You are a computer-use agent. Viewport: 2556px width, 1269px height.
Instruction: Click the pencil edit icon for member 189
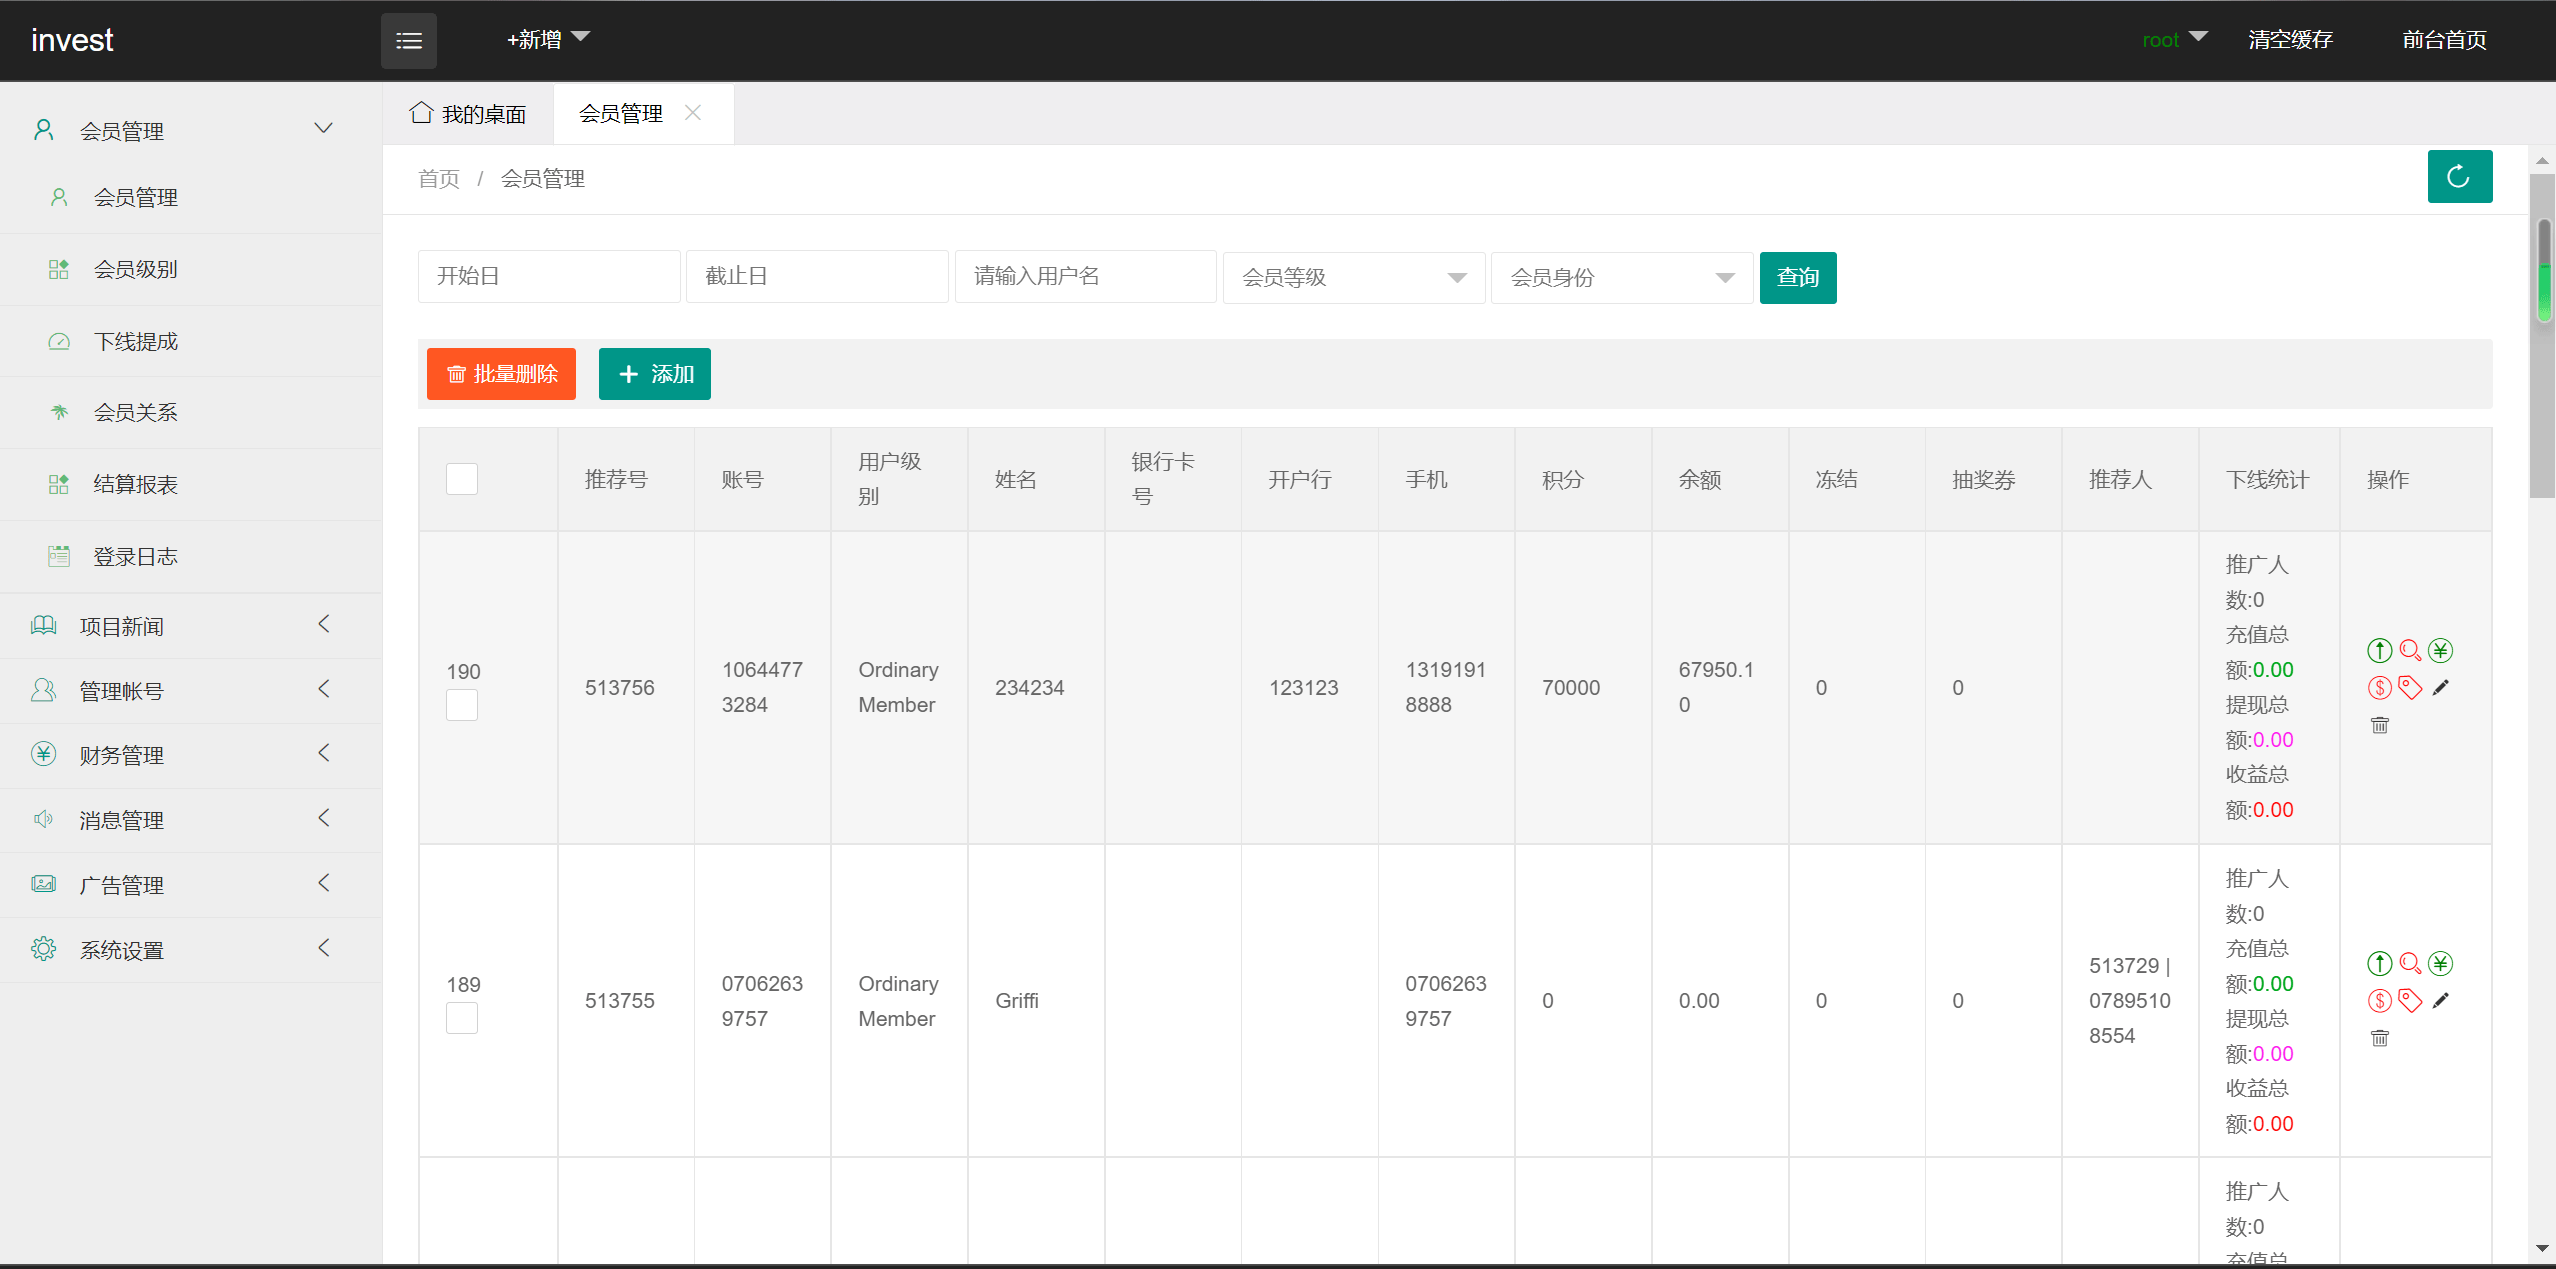click(2440, 1001)
